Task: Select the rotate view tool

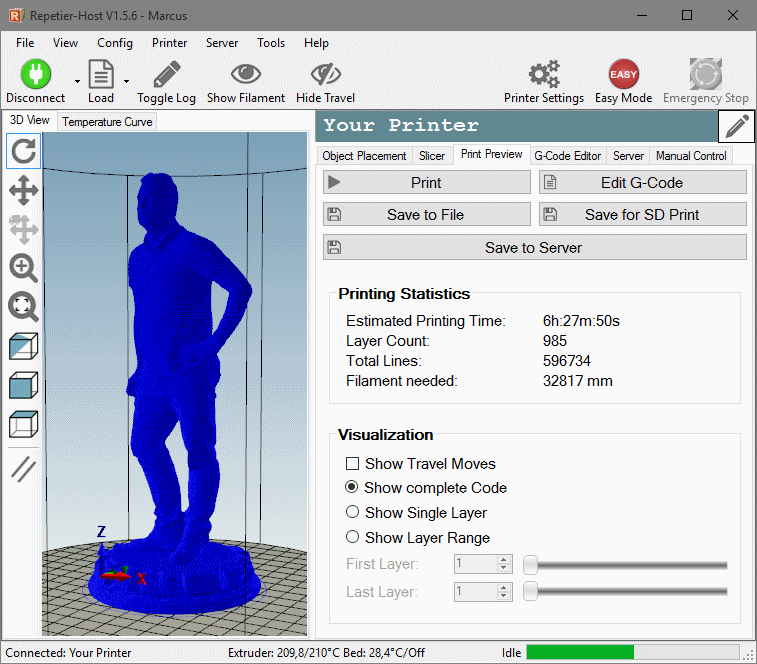Action: tap(24, 151)
